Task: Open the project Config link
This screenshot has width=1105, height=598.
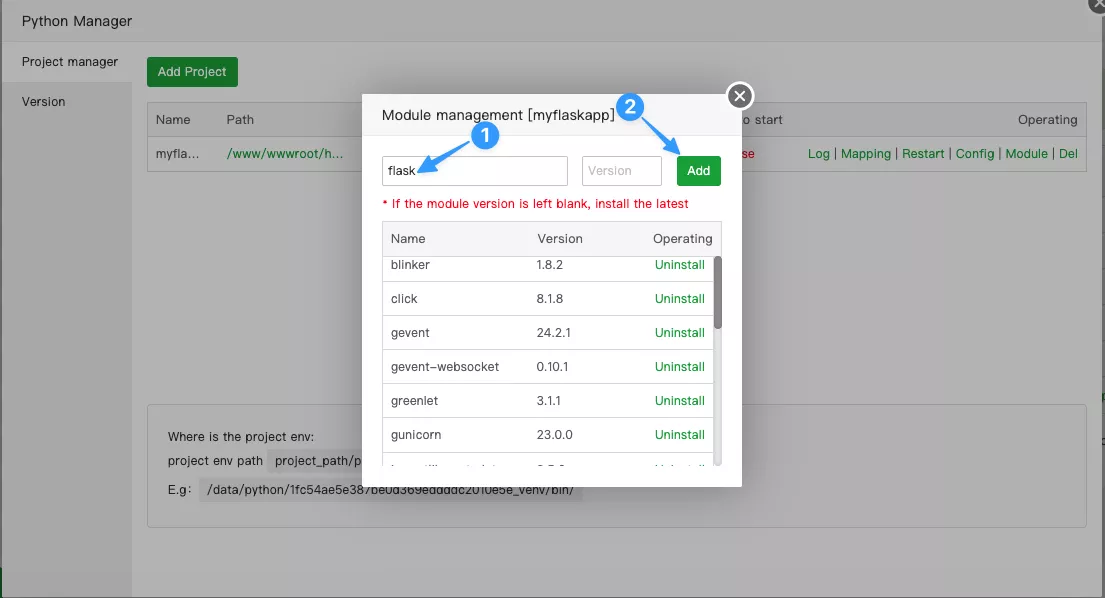Action: click(975, 154)
